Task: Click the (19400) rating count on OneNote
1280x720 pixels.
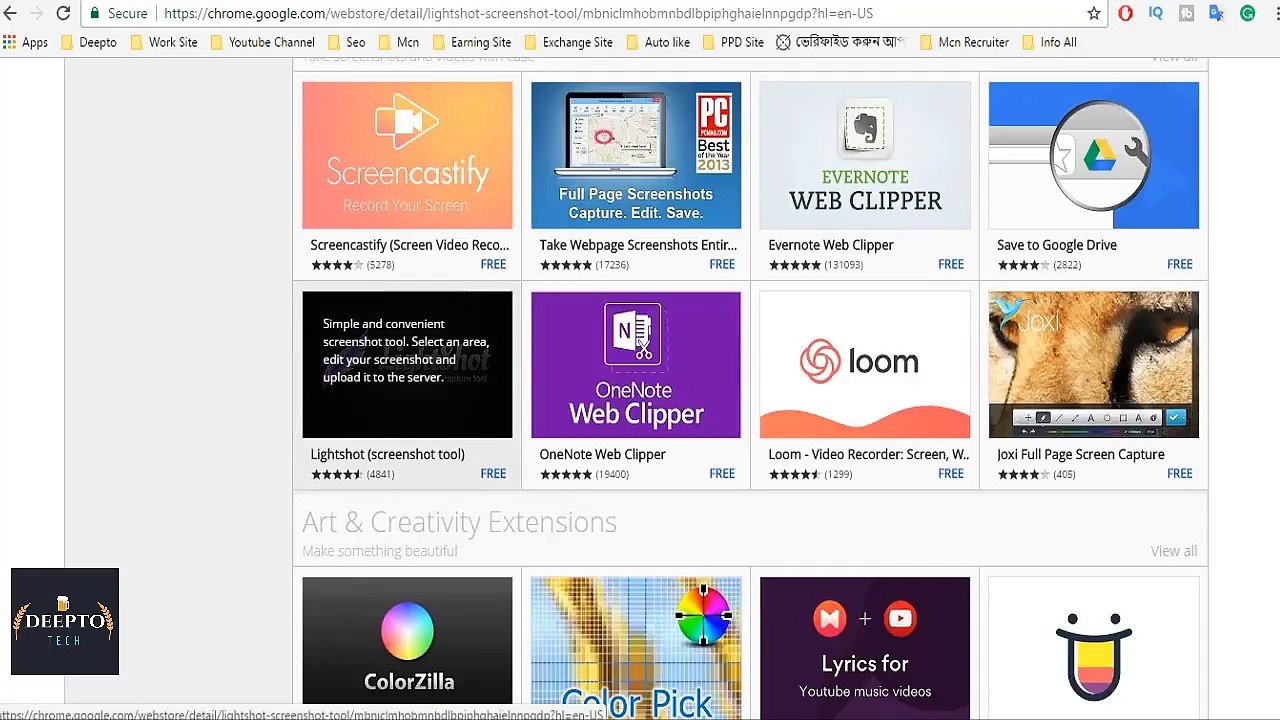Action: (x=612, y=475)
